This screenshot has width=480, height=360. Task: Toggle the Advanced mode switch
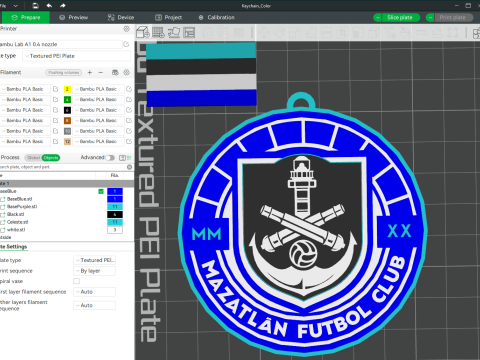click(x=110, y=158)
